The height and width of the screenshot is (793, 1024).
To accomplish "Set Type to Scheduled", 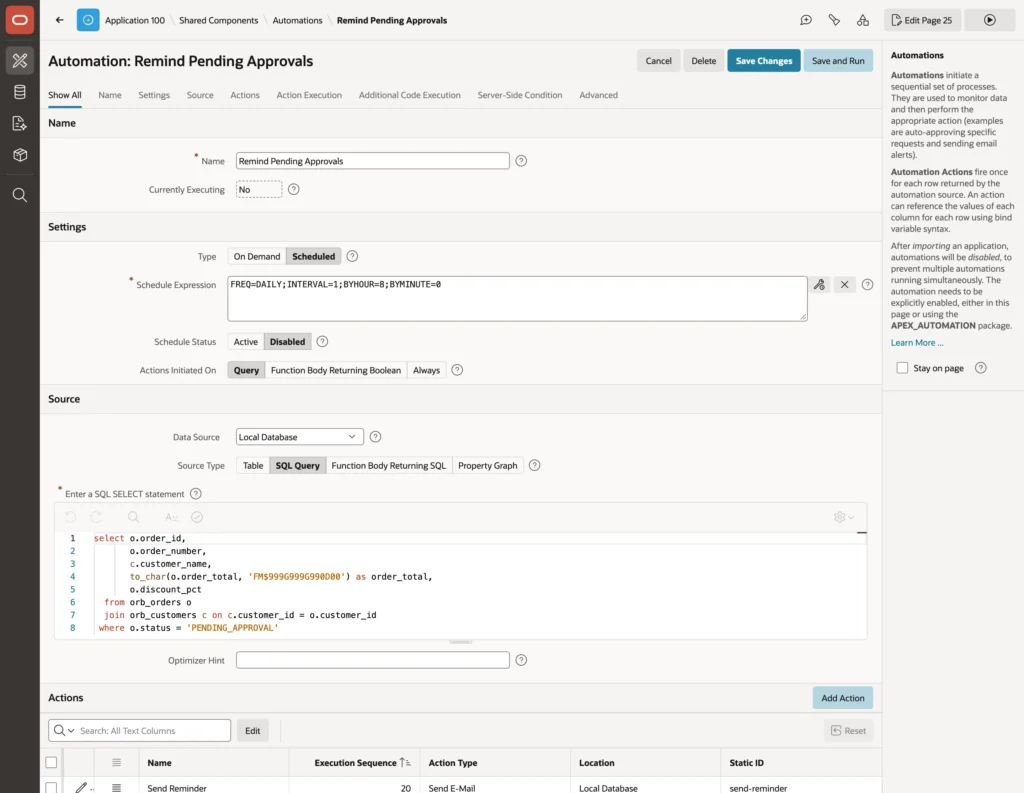I will 313,256.
